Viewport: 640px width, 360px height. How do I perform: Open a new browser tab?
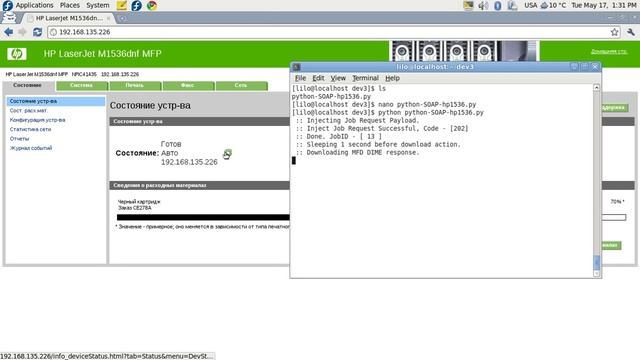point(122,18)
